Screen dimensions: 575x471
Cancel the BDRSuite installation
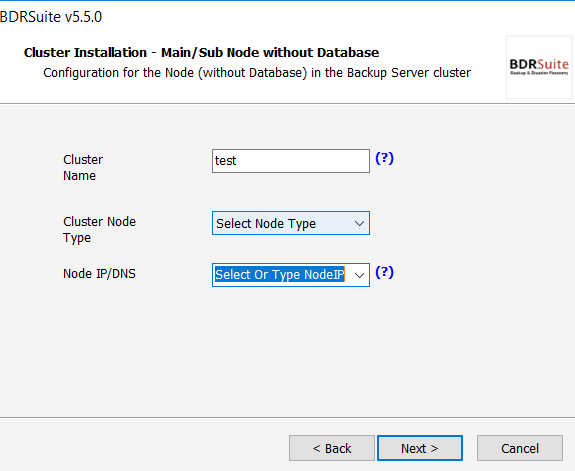pos(520,448)
